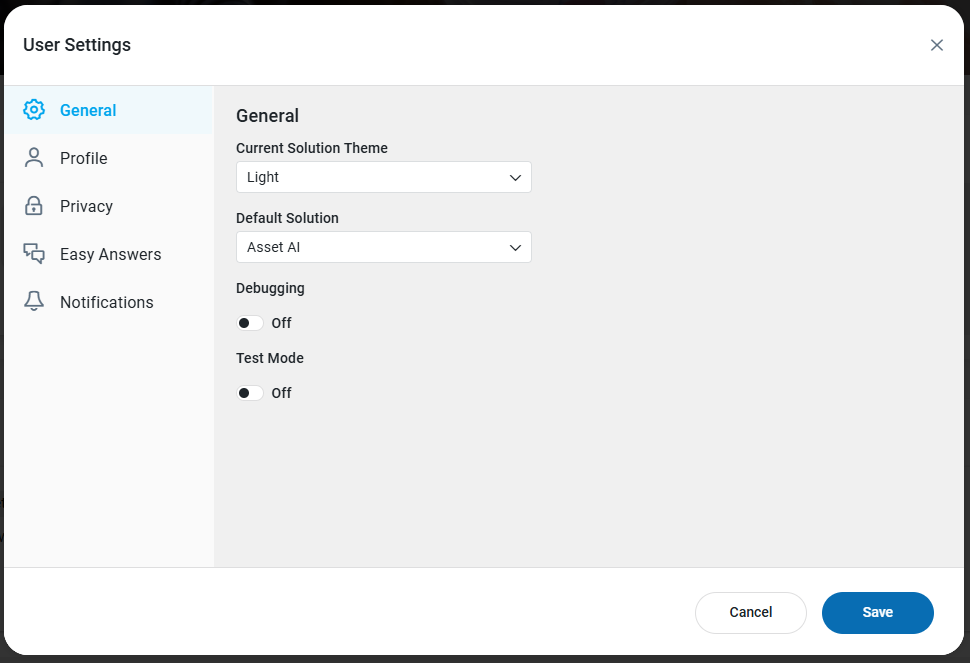The image size is (970, 663).
Task: Enable the Test Mode switch
Action: coord(249,393)
